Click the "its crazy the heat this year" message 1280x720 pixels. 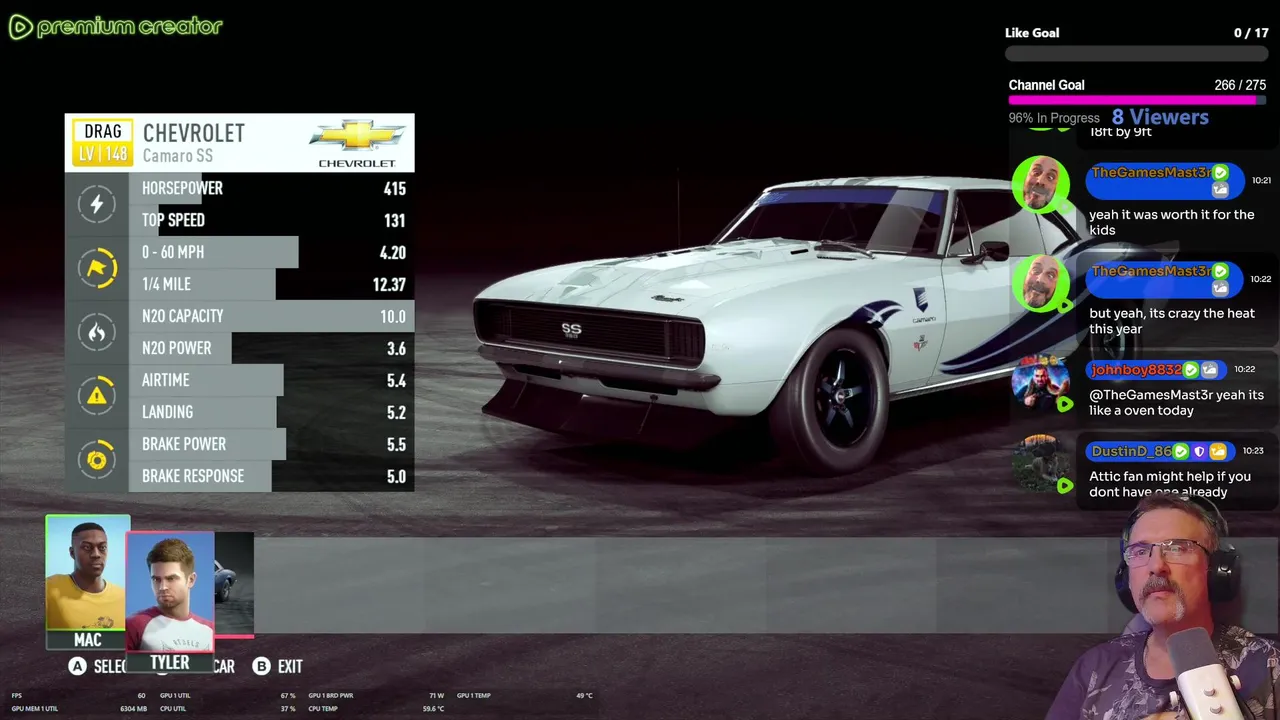(x=1172, y=321)
